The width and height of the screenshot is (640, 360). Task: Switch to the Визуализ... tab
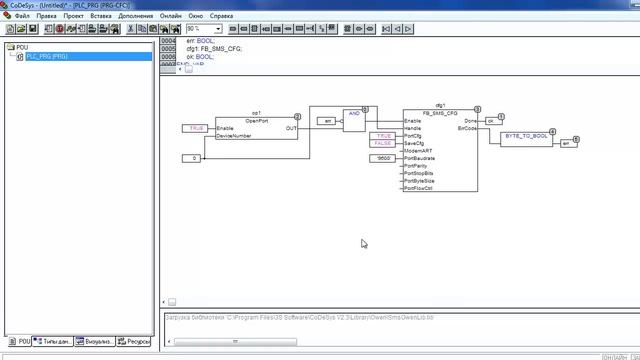(95, 341)
